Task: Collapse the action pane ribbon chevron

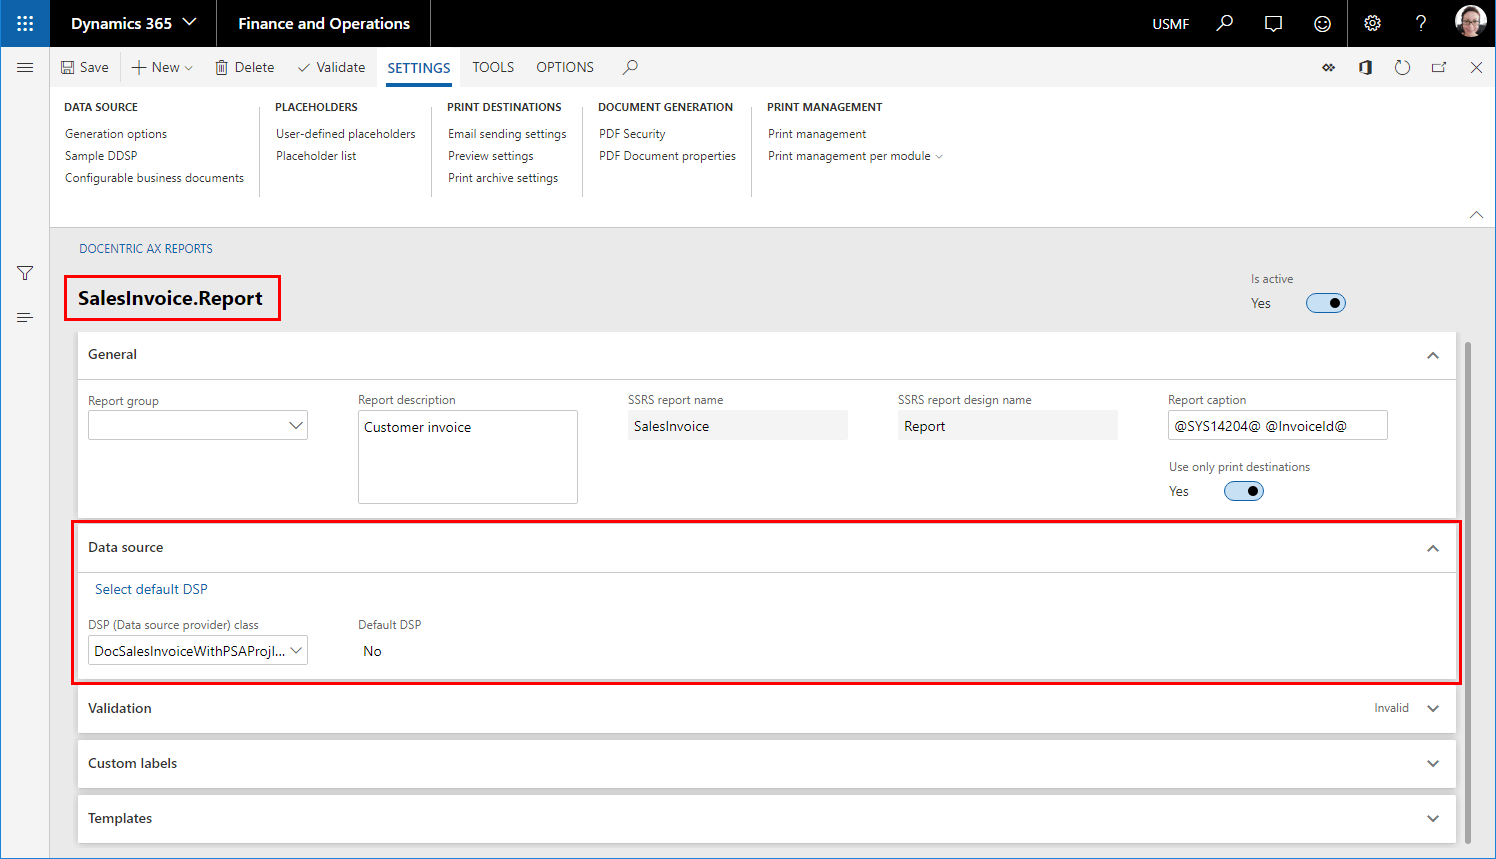Action: click(1476, 215)
